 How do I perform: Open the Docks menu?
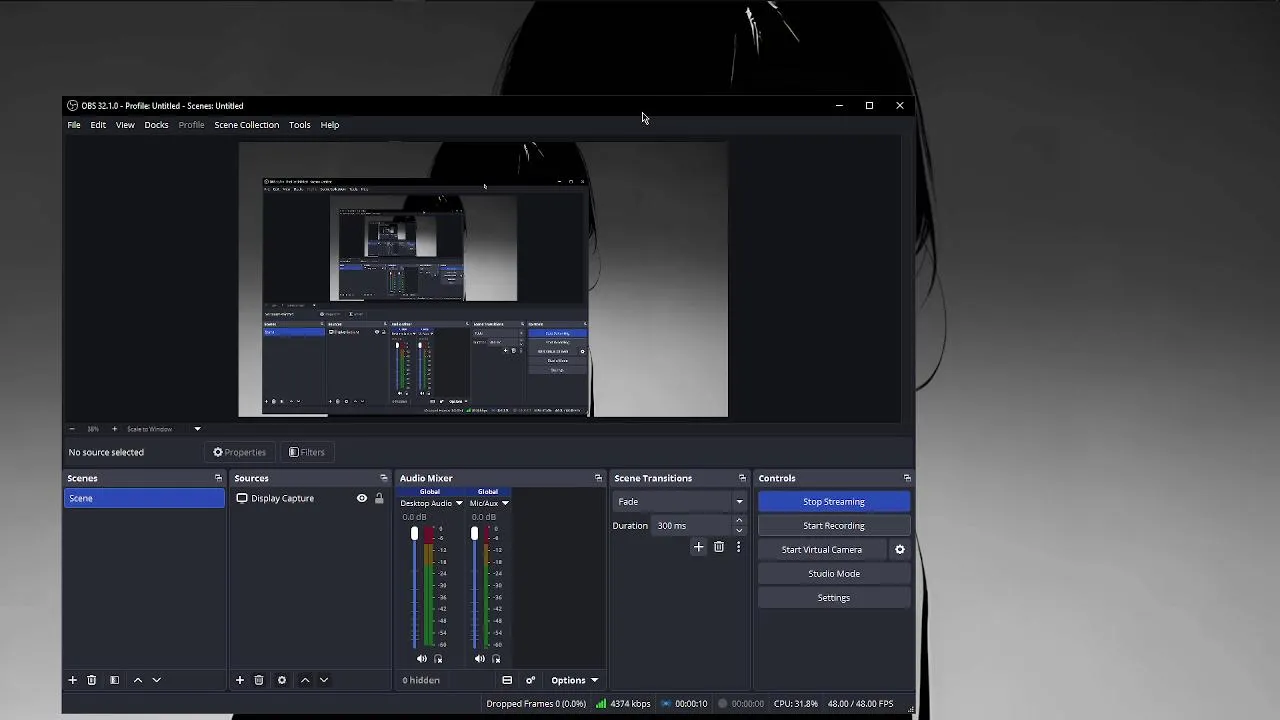pos(156,125)
